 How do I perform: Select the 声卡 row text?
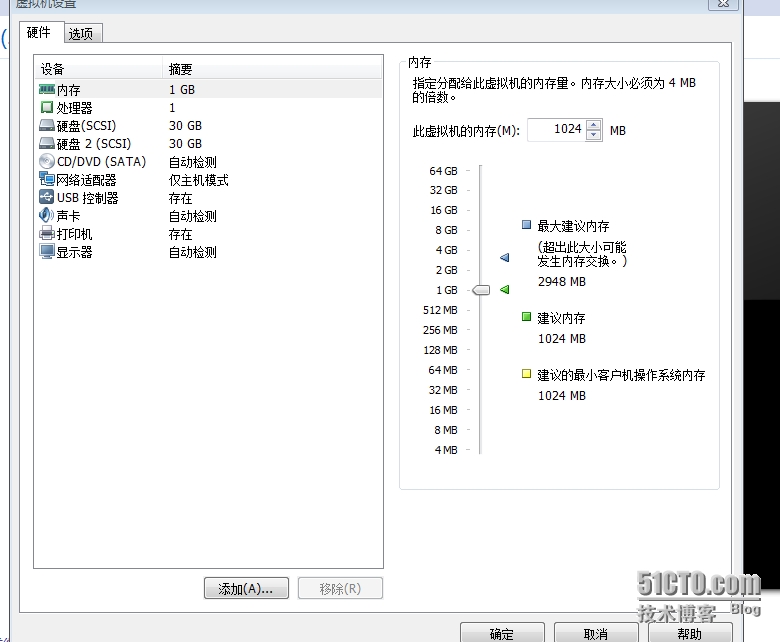tap(69, 215)
